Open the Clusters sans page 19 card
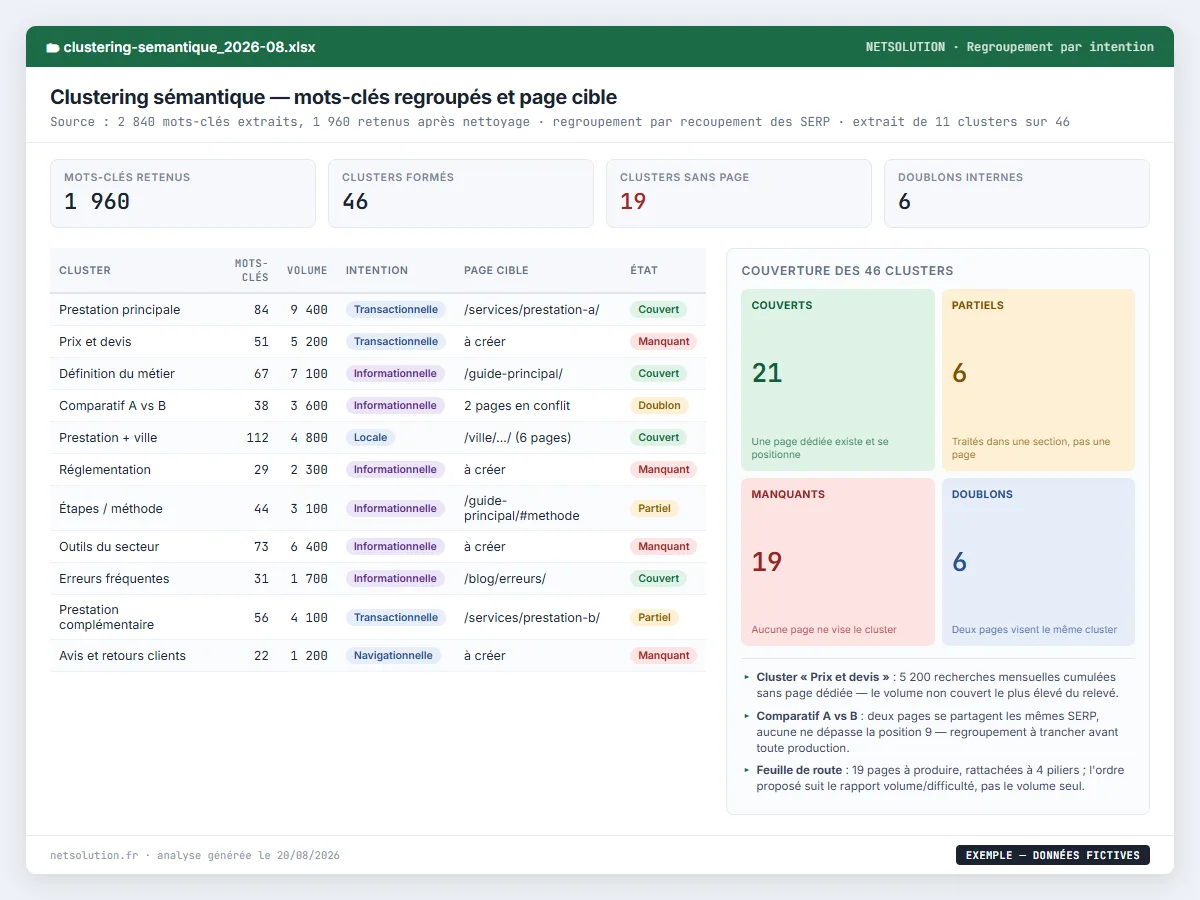1200x900 pixels. pos(739,194)
